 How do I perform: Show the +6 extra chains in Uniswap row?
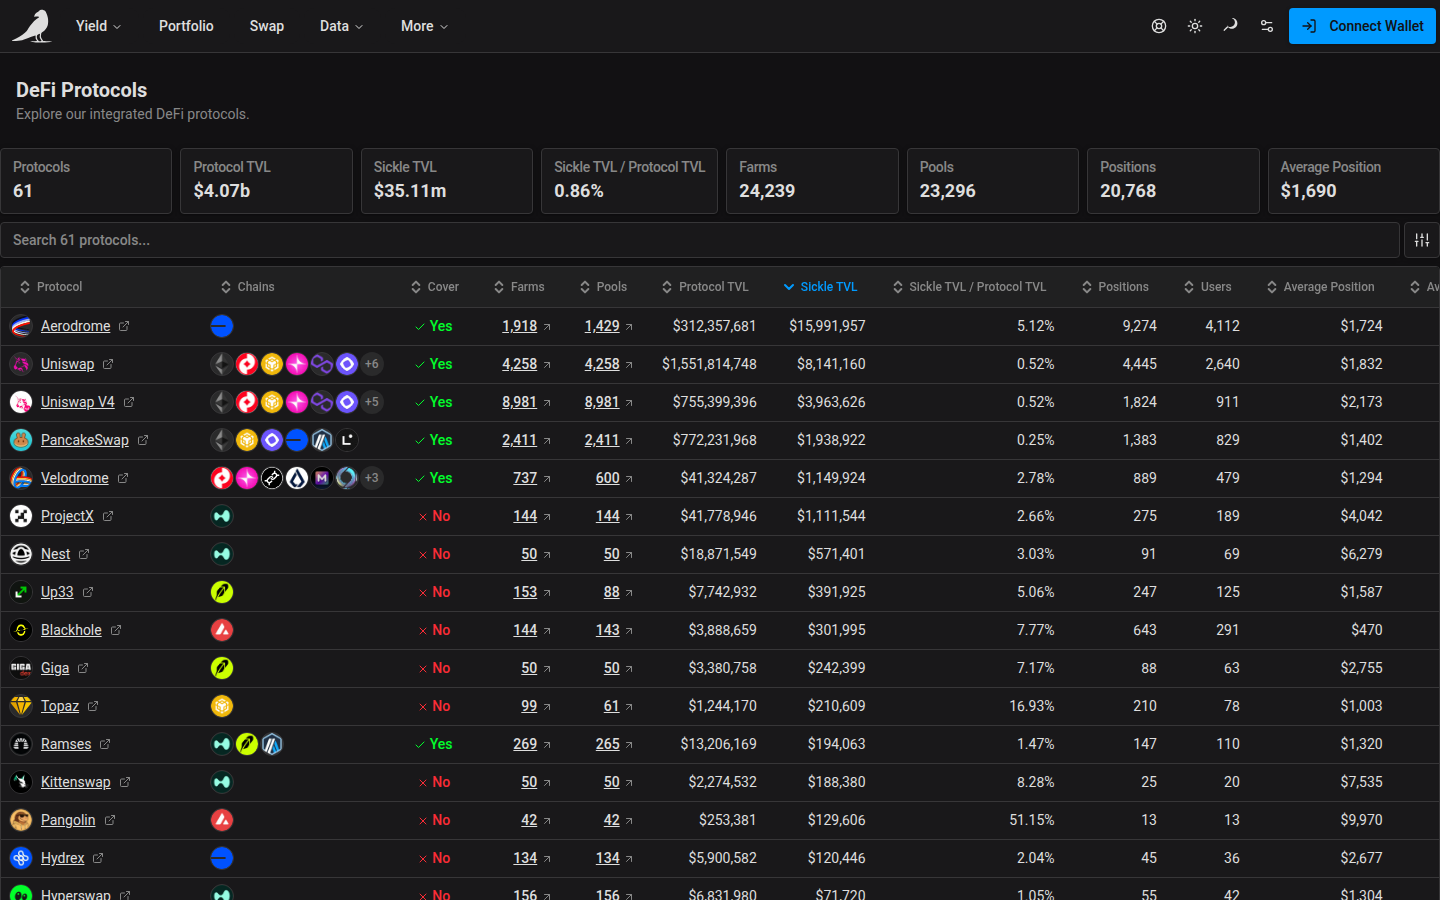click(372, 364)
